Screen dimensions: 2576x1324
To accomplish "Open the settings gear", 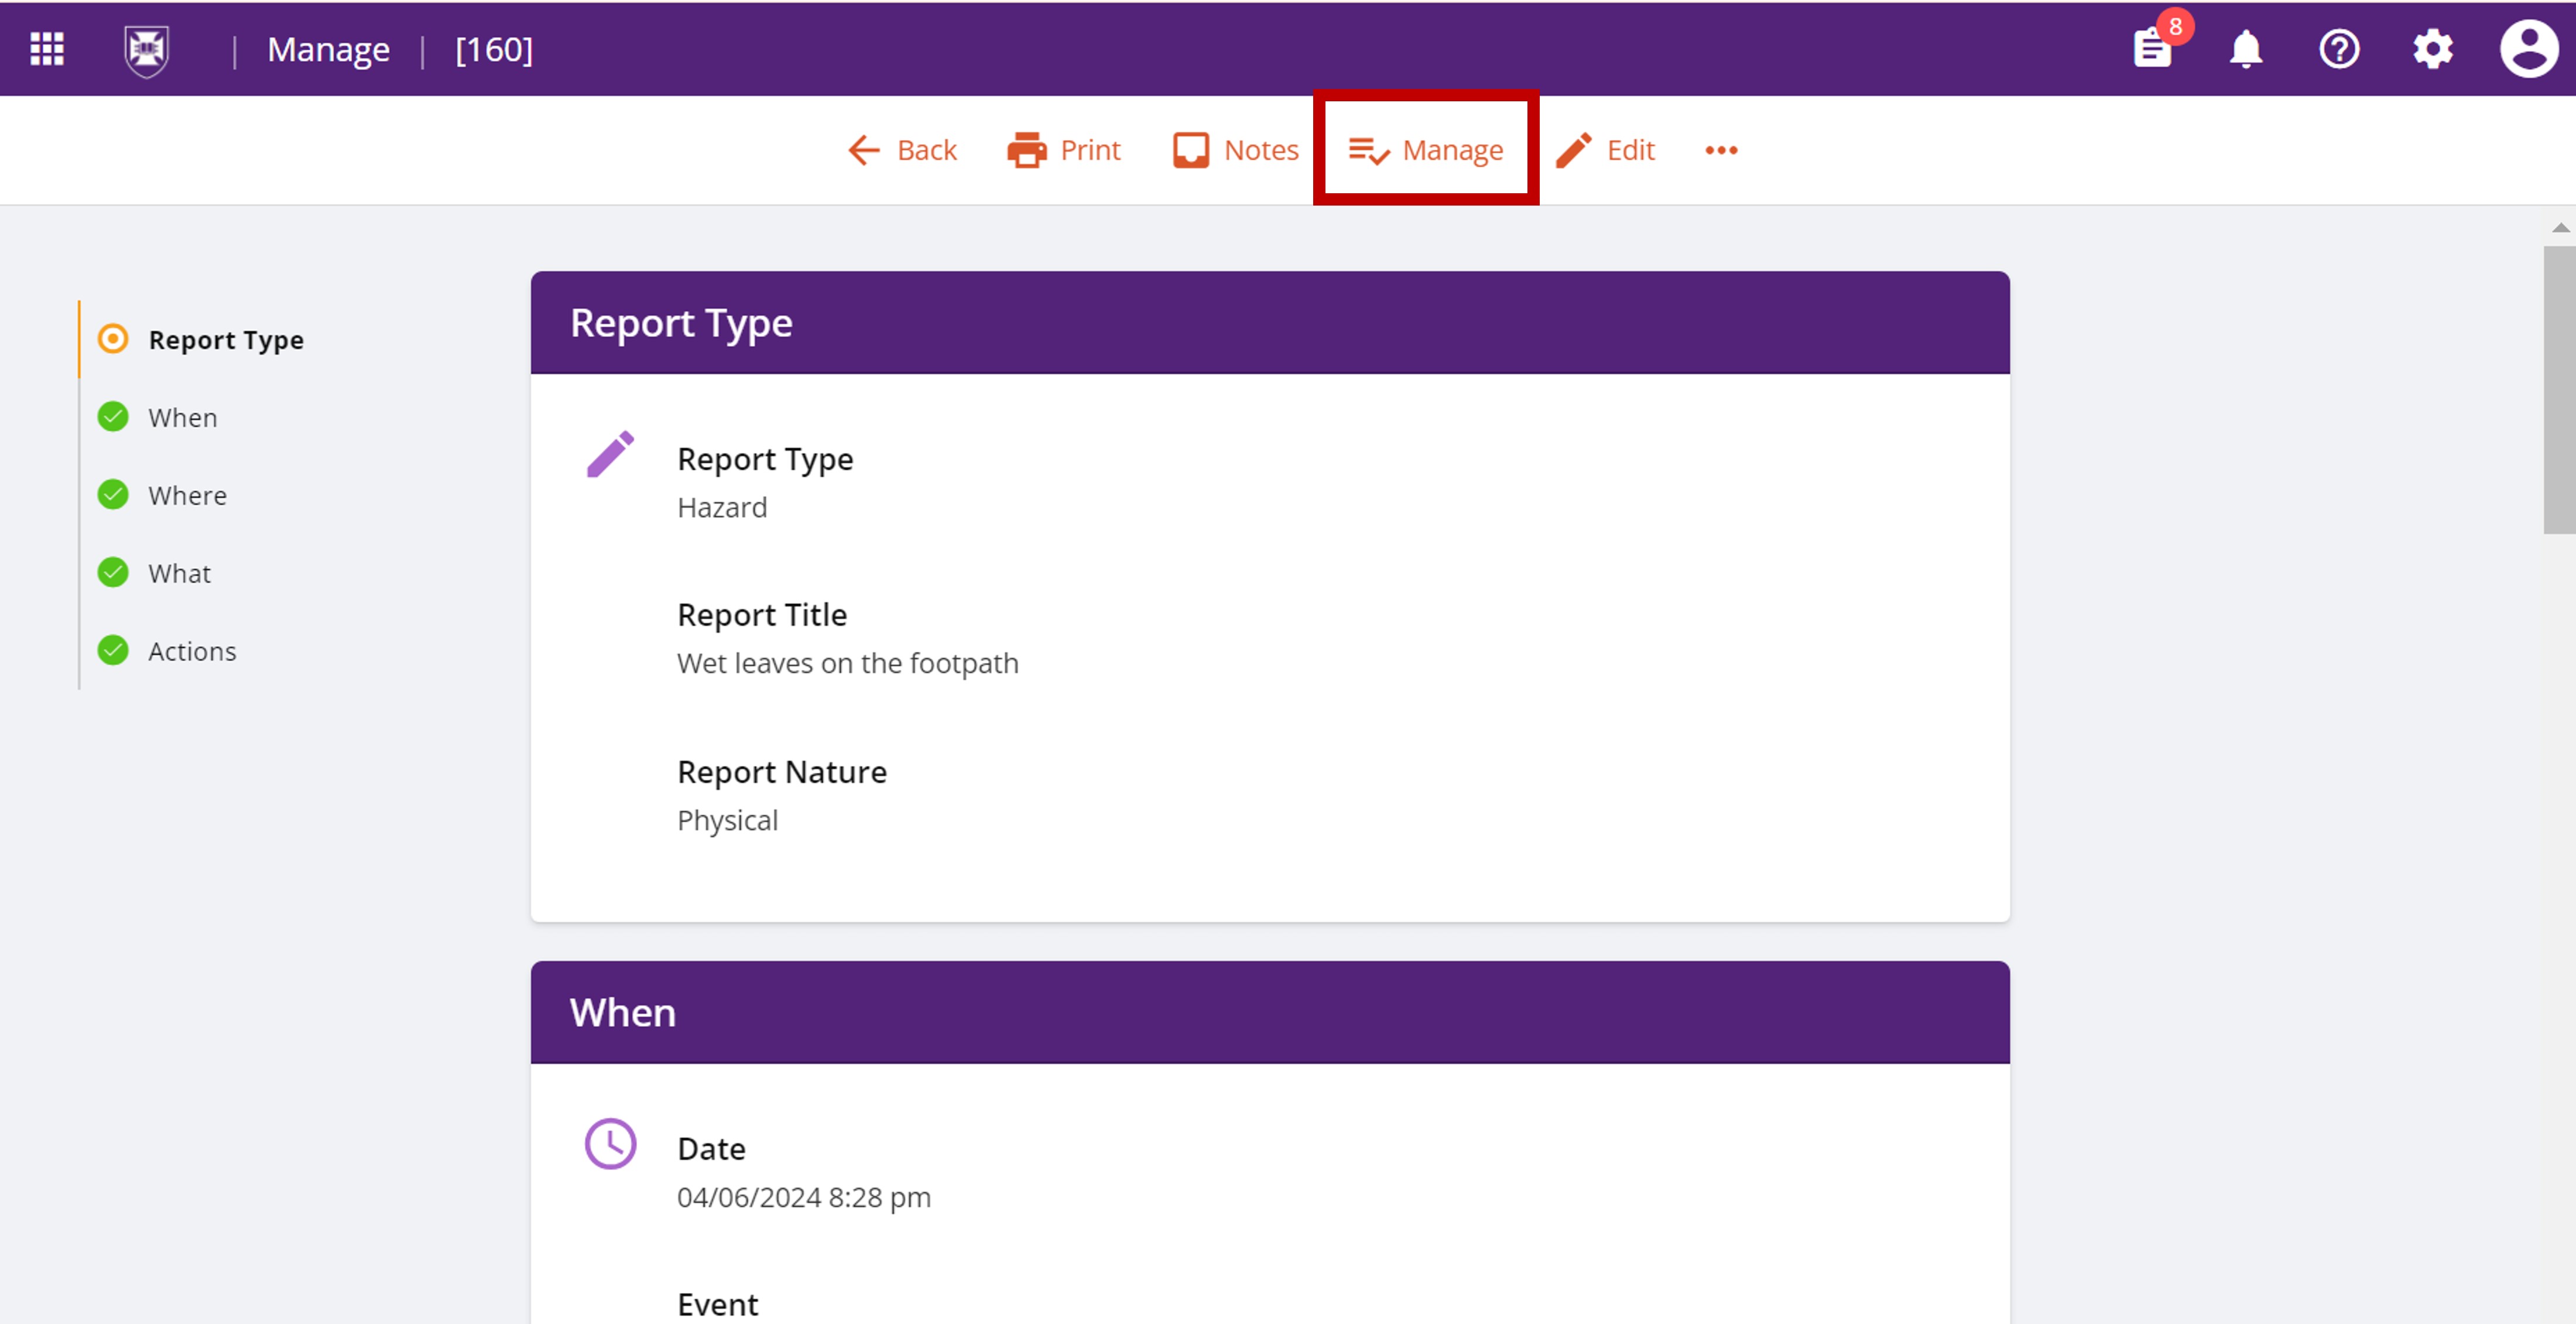I will point(2432,49).
